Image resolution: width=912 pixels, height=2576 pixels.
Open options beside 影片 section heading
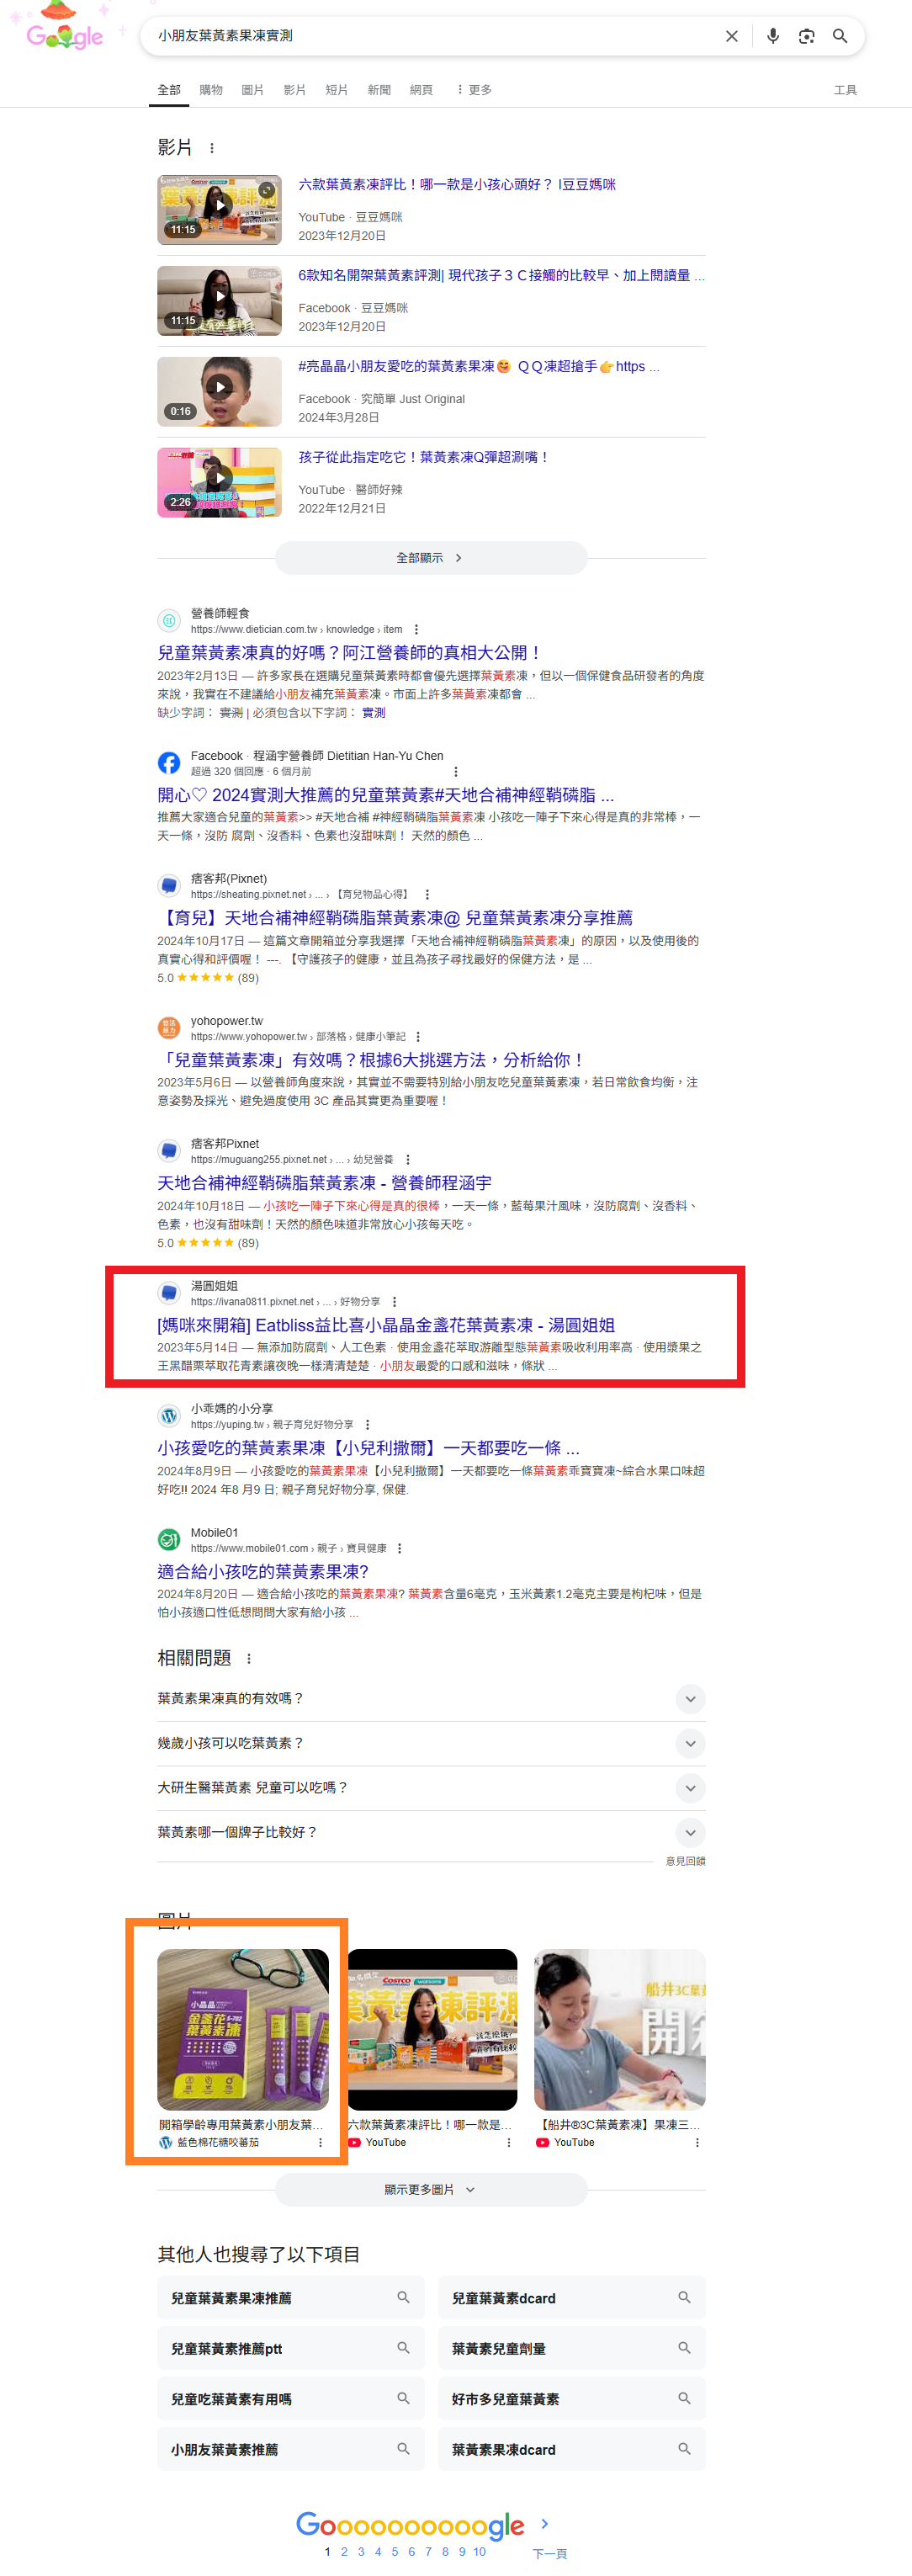211,148
